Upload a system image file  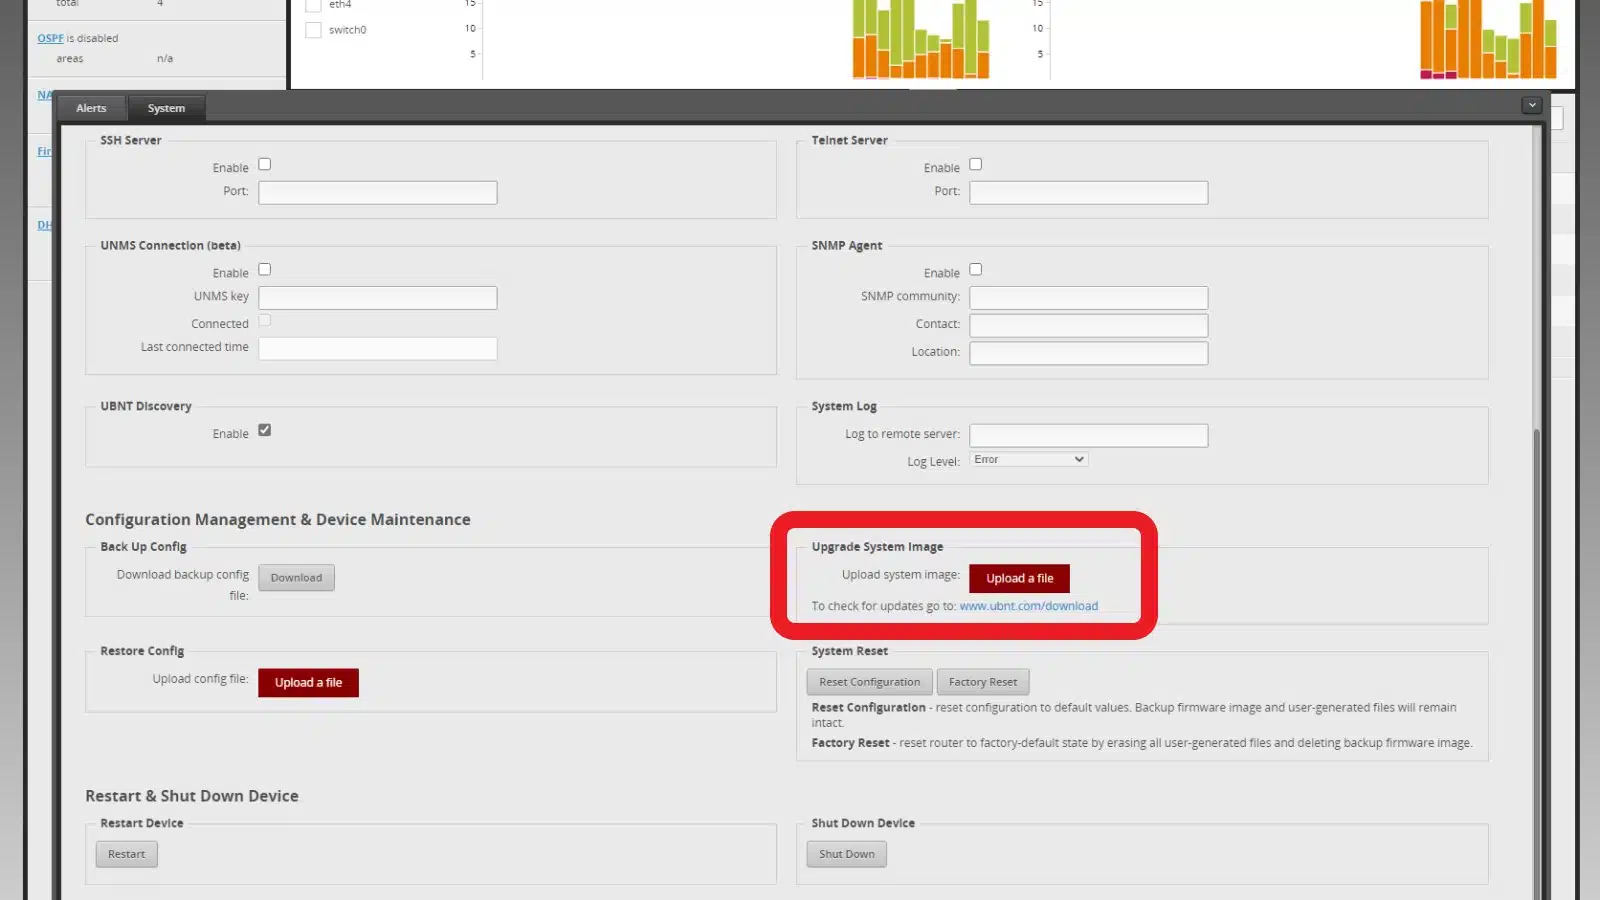(x=1018, y=578)
